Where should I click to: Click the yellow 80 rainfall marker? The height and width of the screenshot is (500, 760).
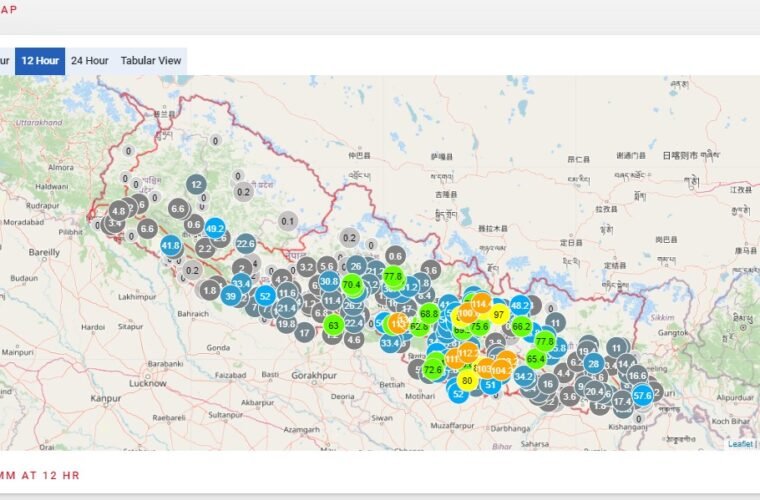[467, 381]
